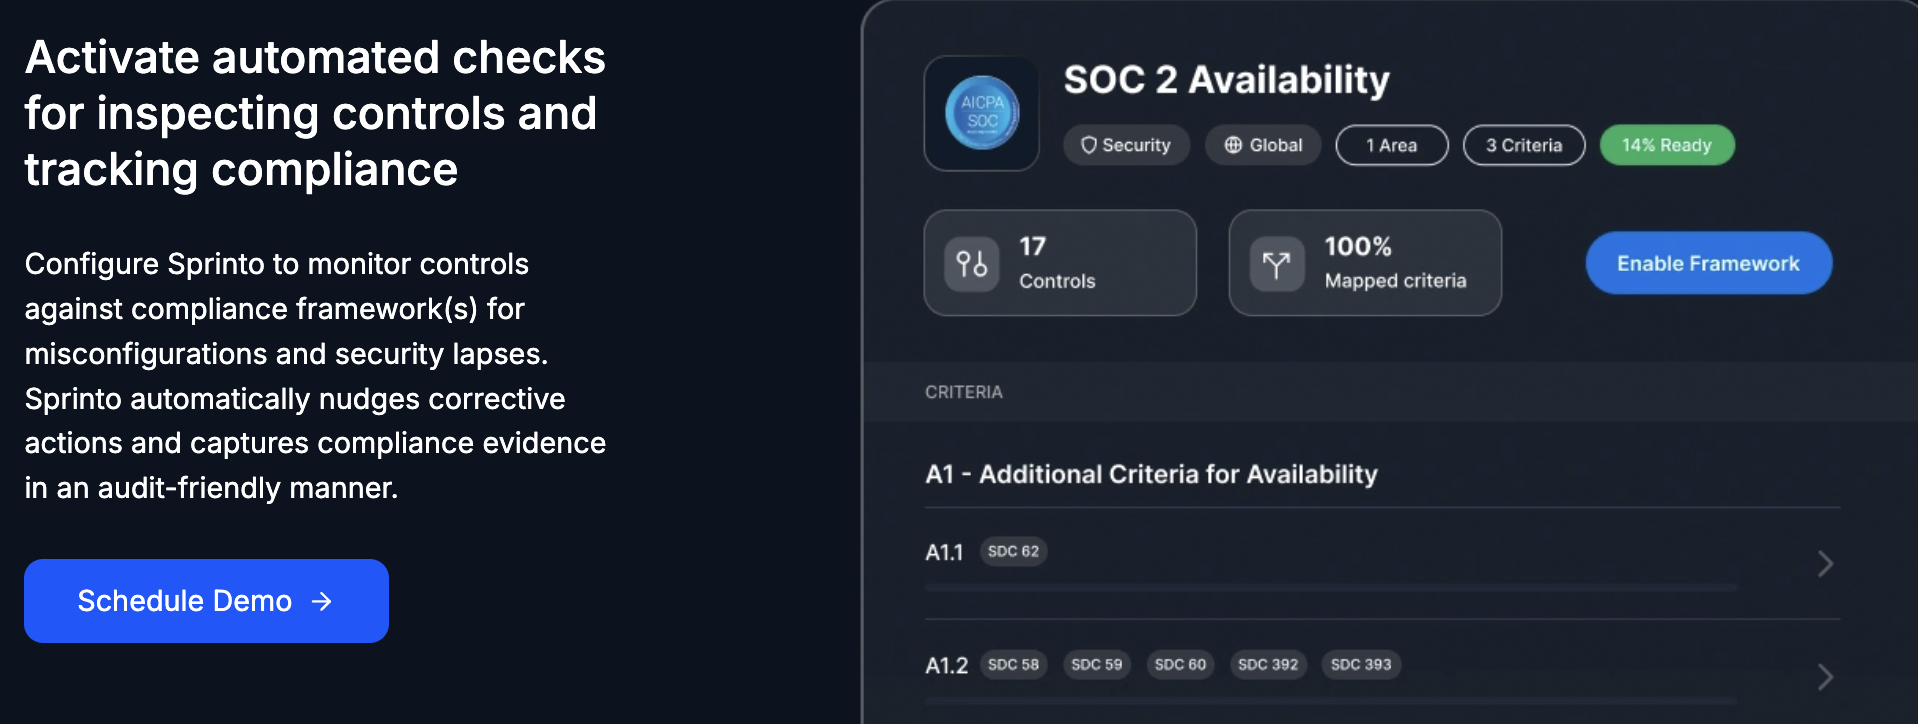The height and width of the screenshot is (724, 1918).
Task: Open the SDC 62 control tag
Action: pos(1013,551)
